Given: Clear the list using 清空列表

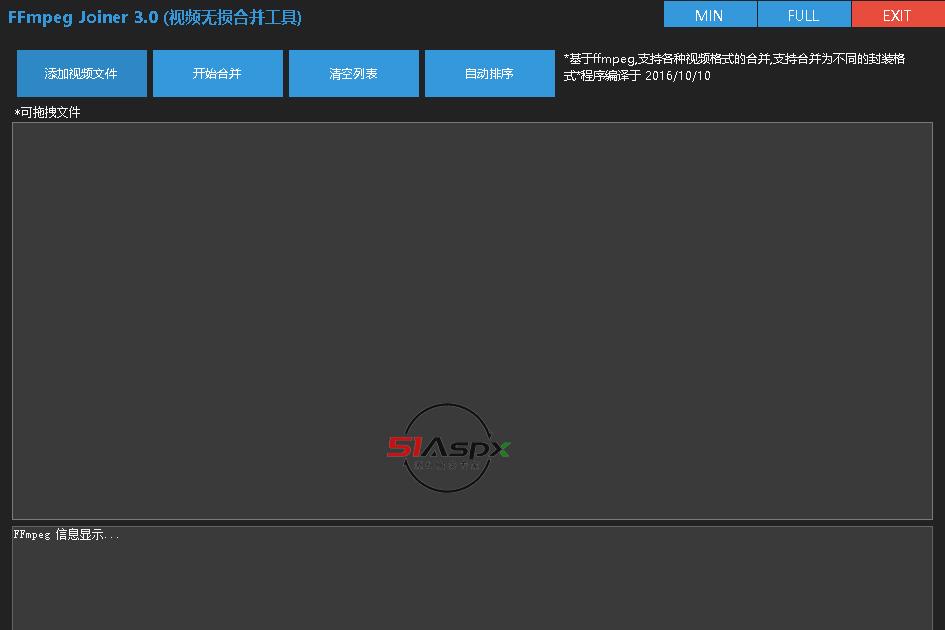Looking at the screenshot, I should point(354,74).
